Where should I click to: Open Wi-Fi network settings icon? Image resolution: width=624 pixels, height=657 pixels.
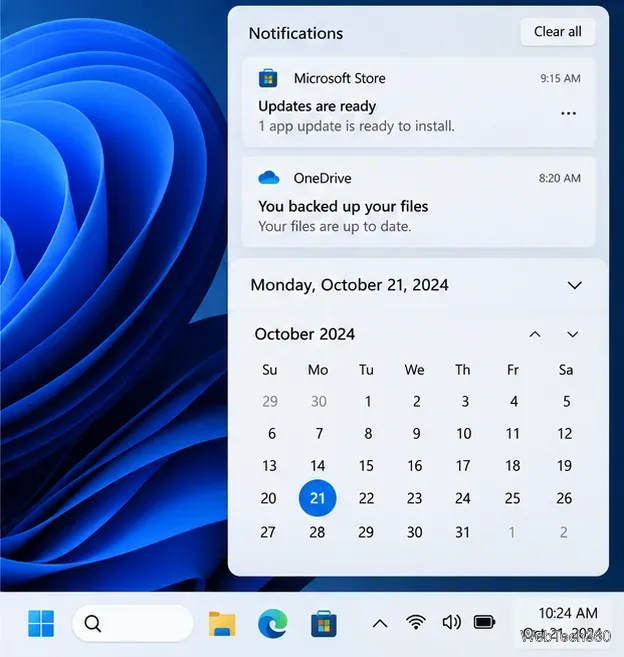point(416,623)
